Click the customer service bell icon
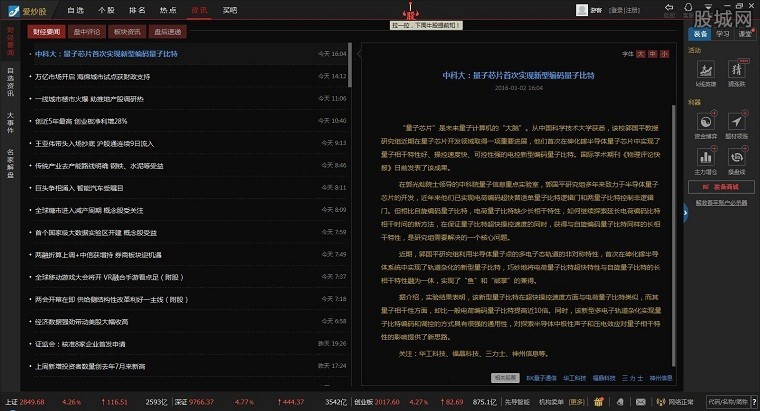The width and height of the screenshot is (760, 411). pyautogui.click(x=688, y=7)
